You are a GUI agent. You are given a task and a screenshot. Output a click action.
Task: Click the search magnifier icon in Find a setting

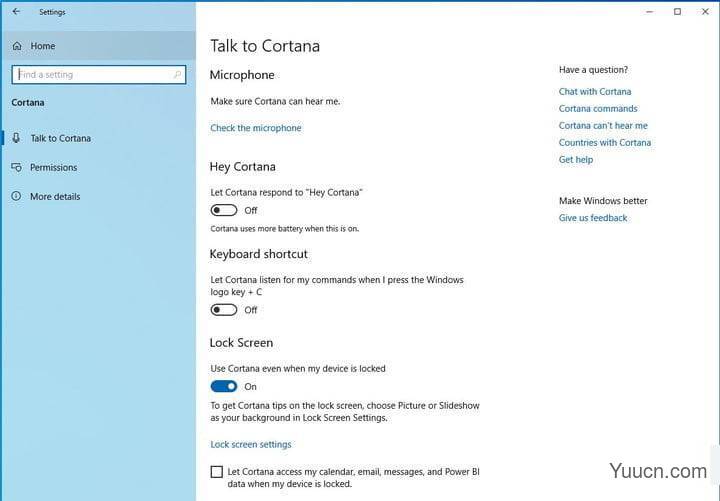[x=177, y=74]
